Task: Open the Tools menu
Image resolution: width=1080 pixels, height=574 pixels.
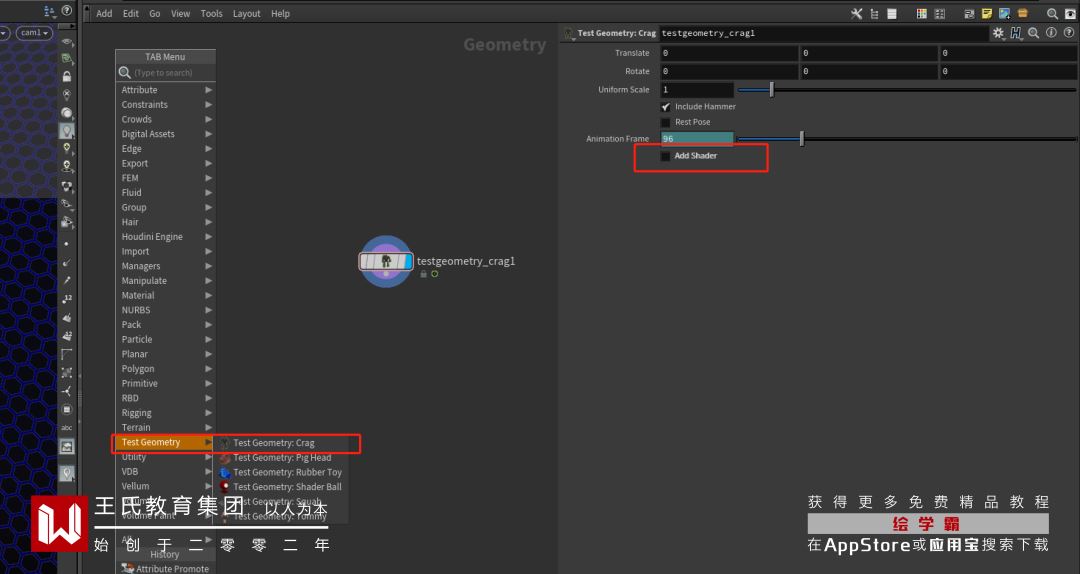Action: pos(211,13)
